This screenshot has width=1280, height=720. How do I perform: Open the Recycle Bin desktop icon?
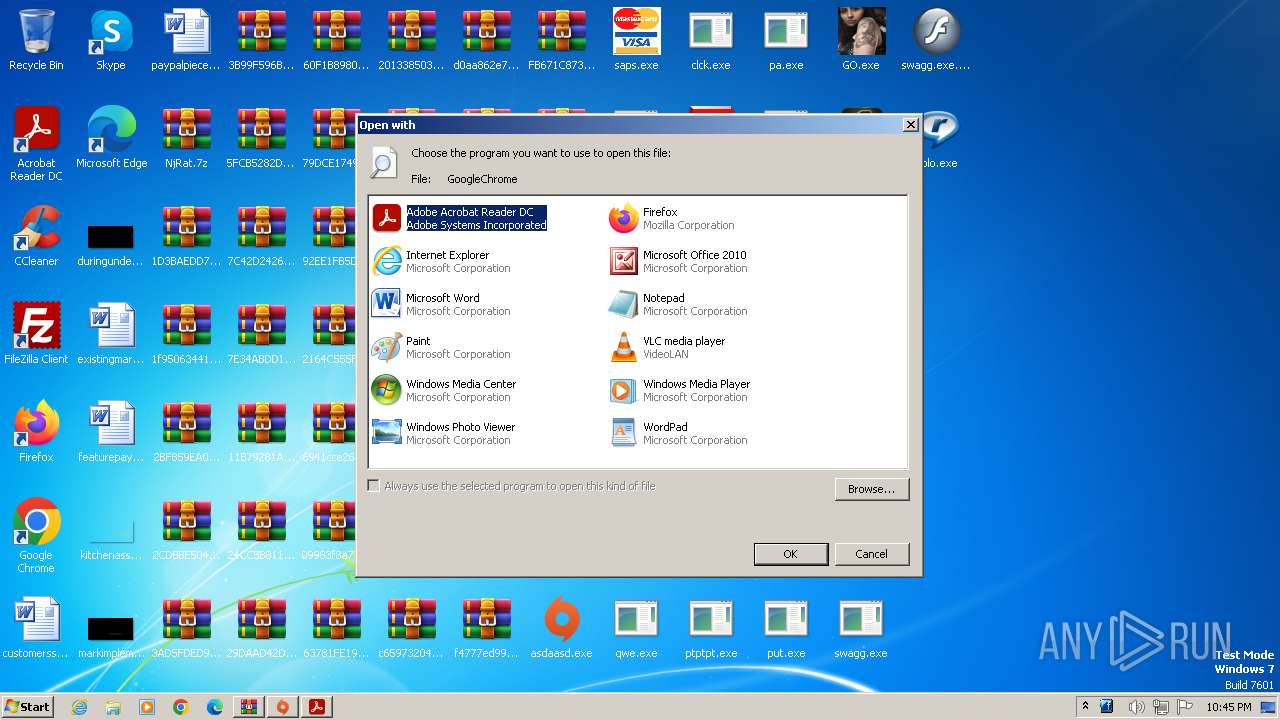coord(36,40)
